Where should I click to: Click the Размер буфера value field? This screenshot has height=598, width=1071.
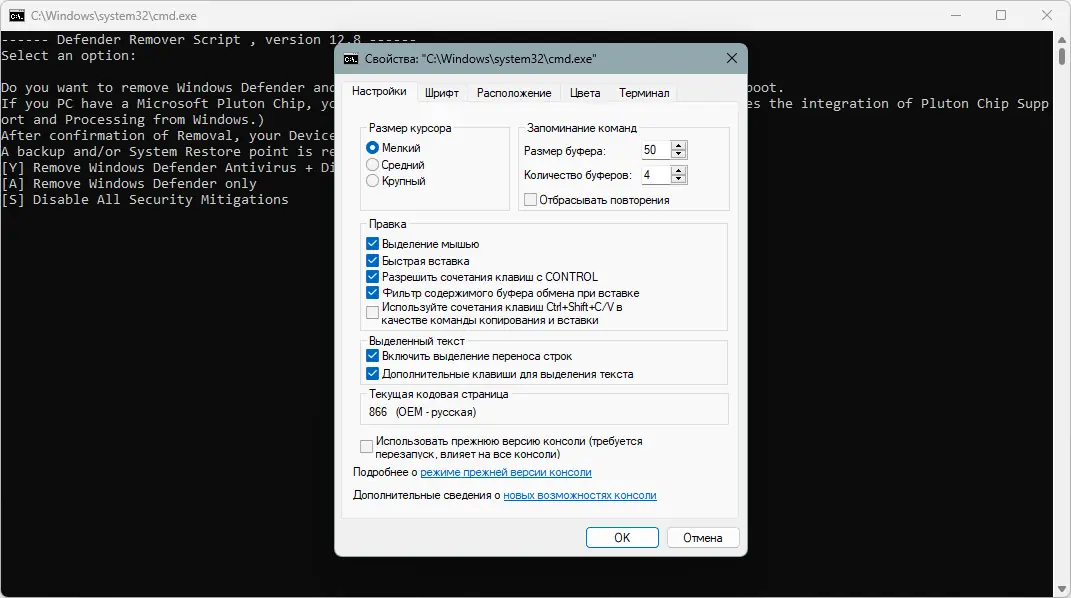pyautogui.click(x=656, y=150)
